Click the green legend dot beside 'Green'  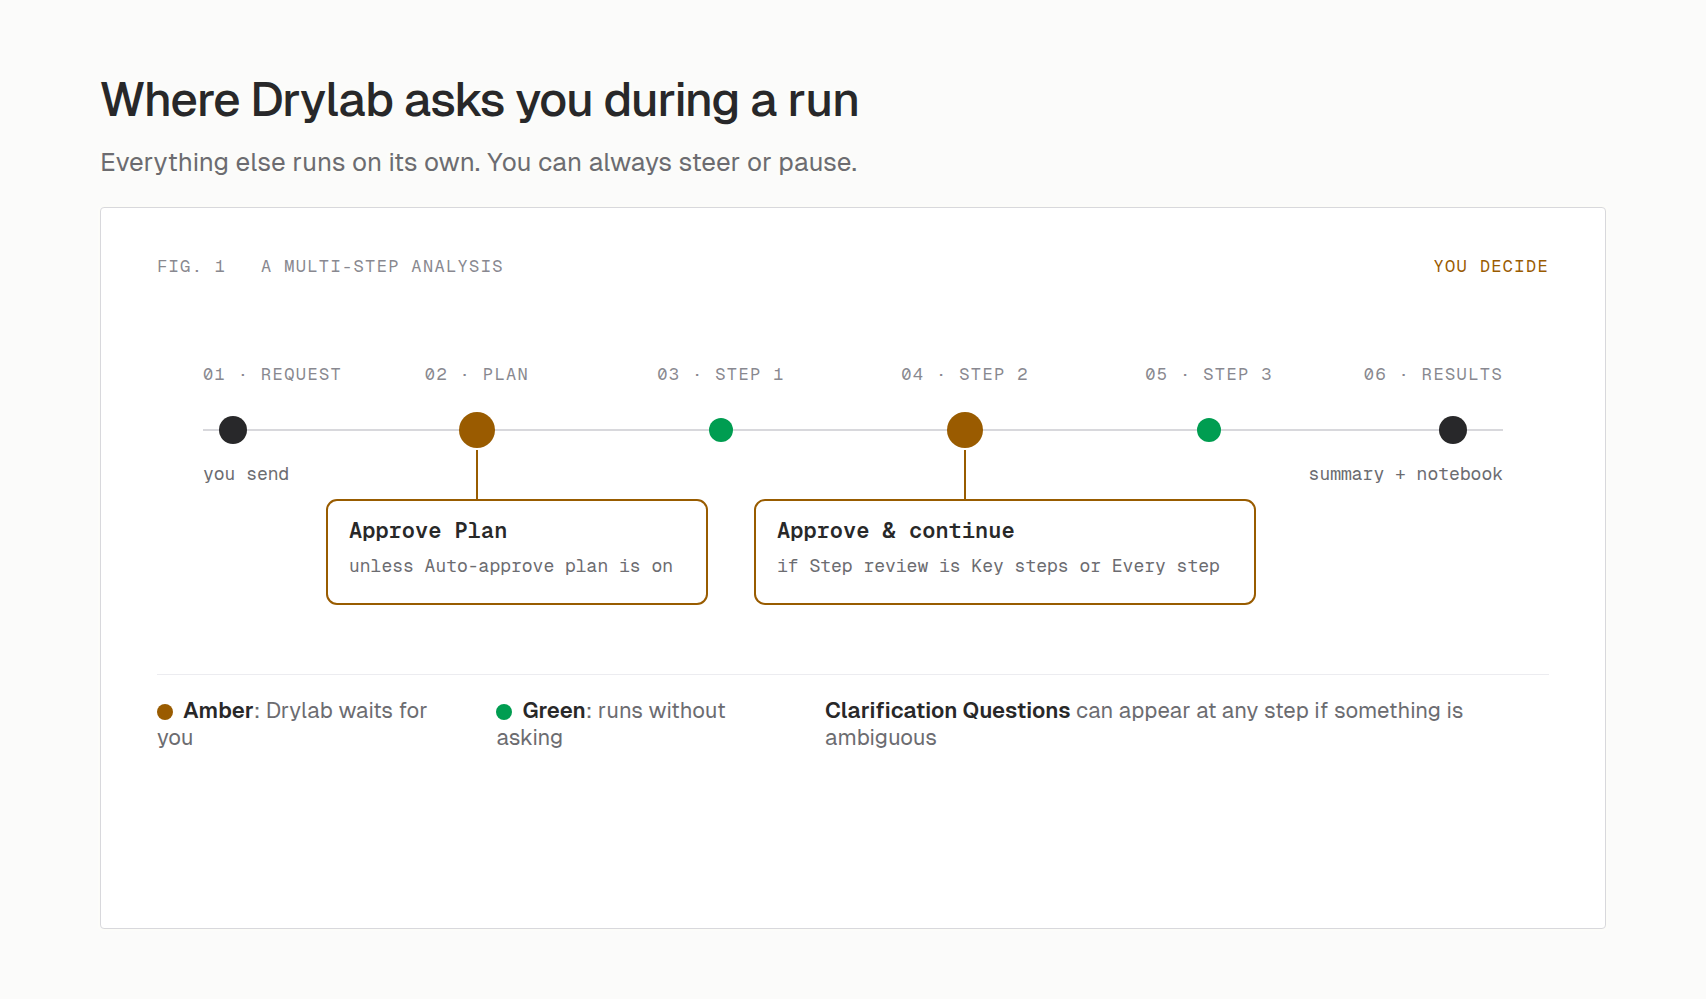[504, 712]
